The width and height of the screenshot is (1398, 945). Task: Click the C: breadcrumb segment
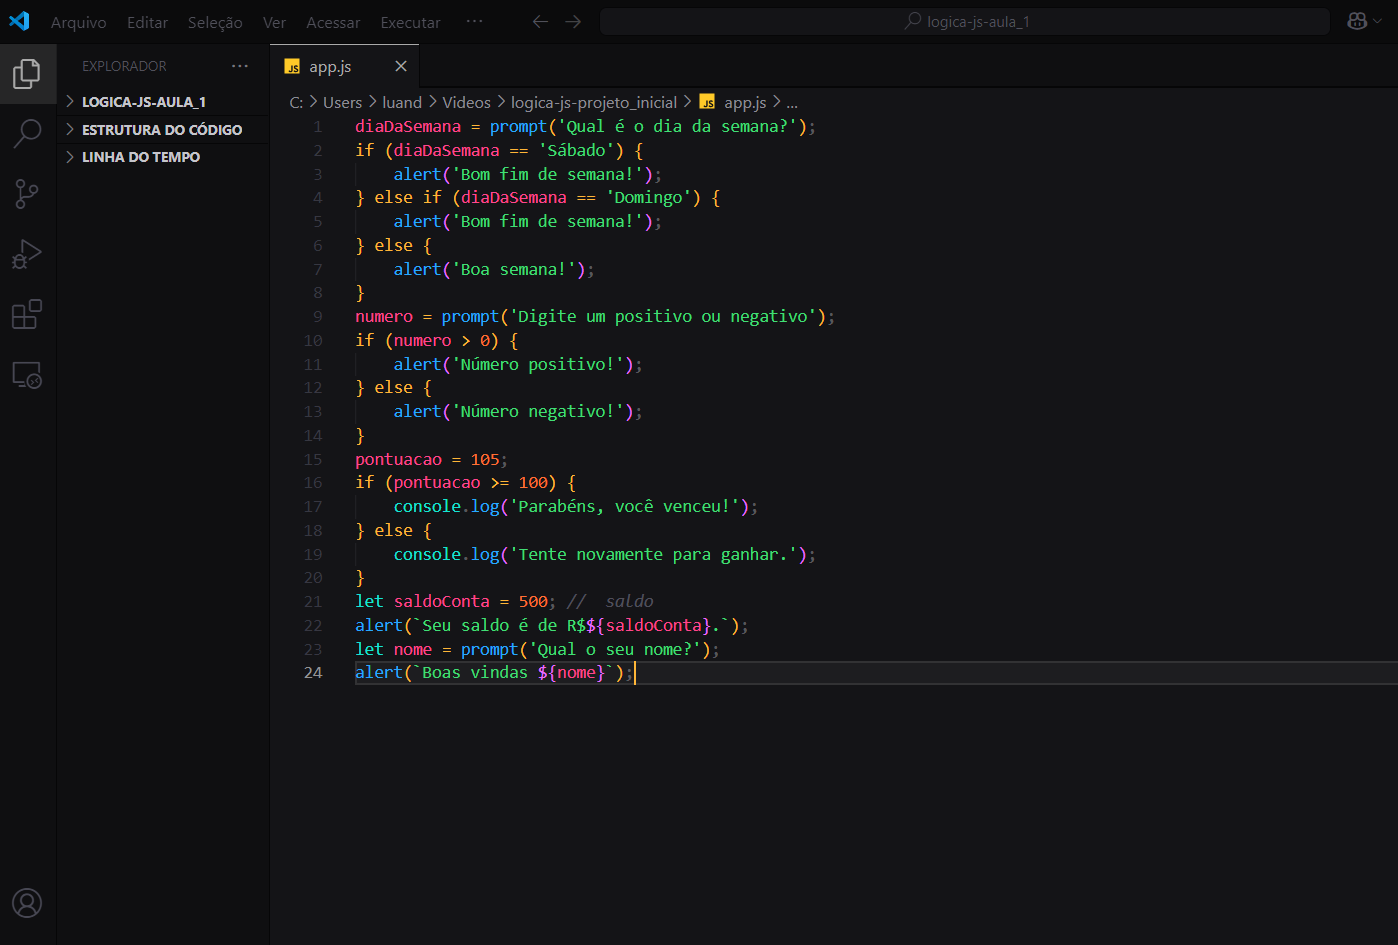point(296,102)
